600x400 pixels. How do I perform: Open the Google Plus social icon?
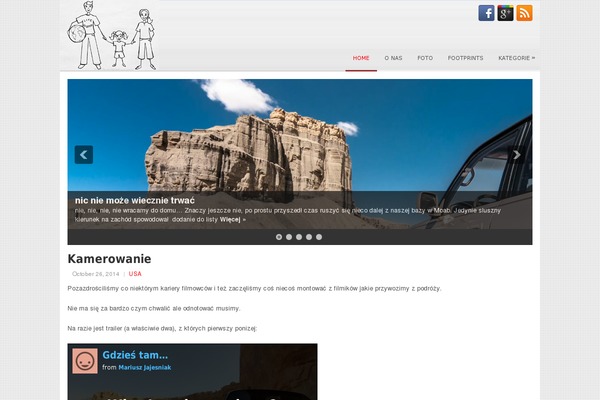point(505,13)
